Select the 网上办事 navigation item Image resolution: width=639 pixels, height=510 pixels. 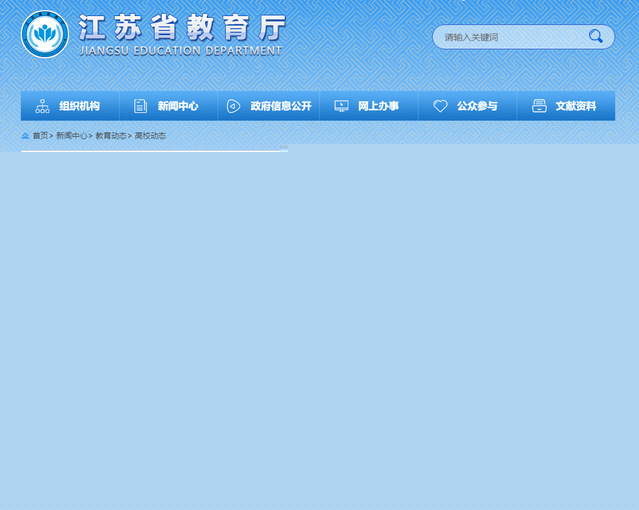point(379,106)
